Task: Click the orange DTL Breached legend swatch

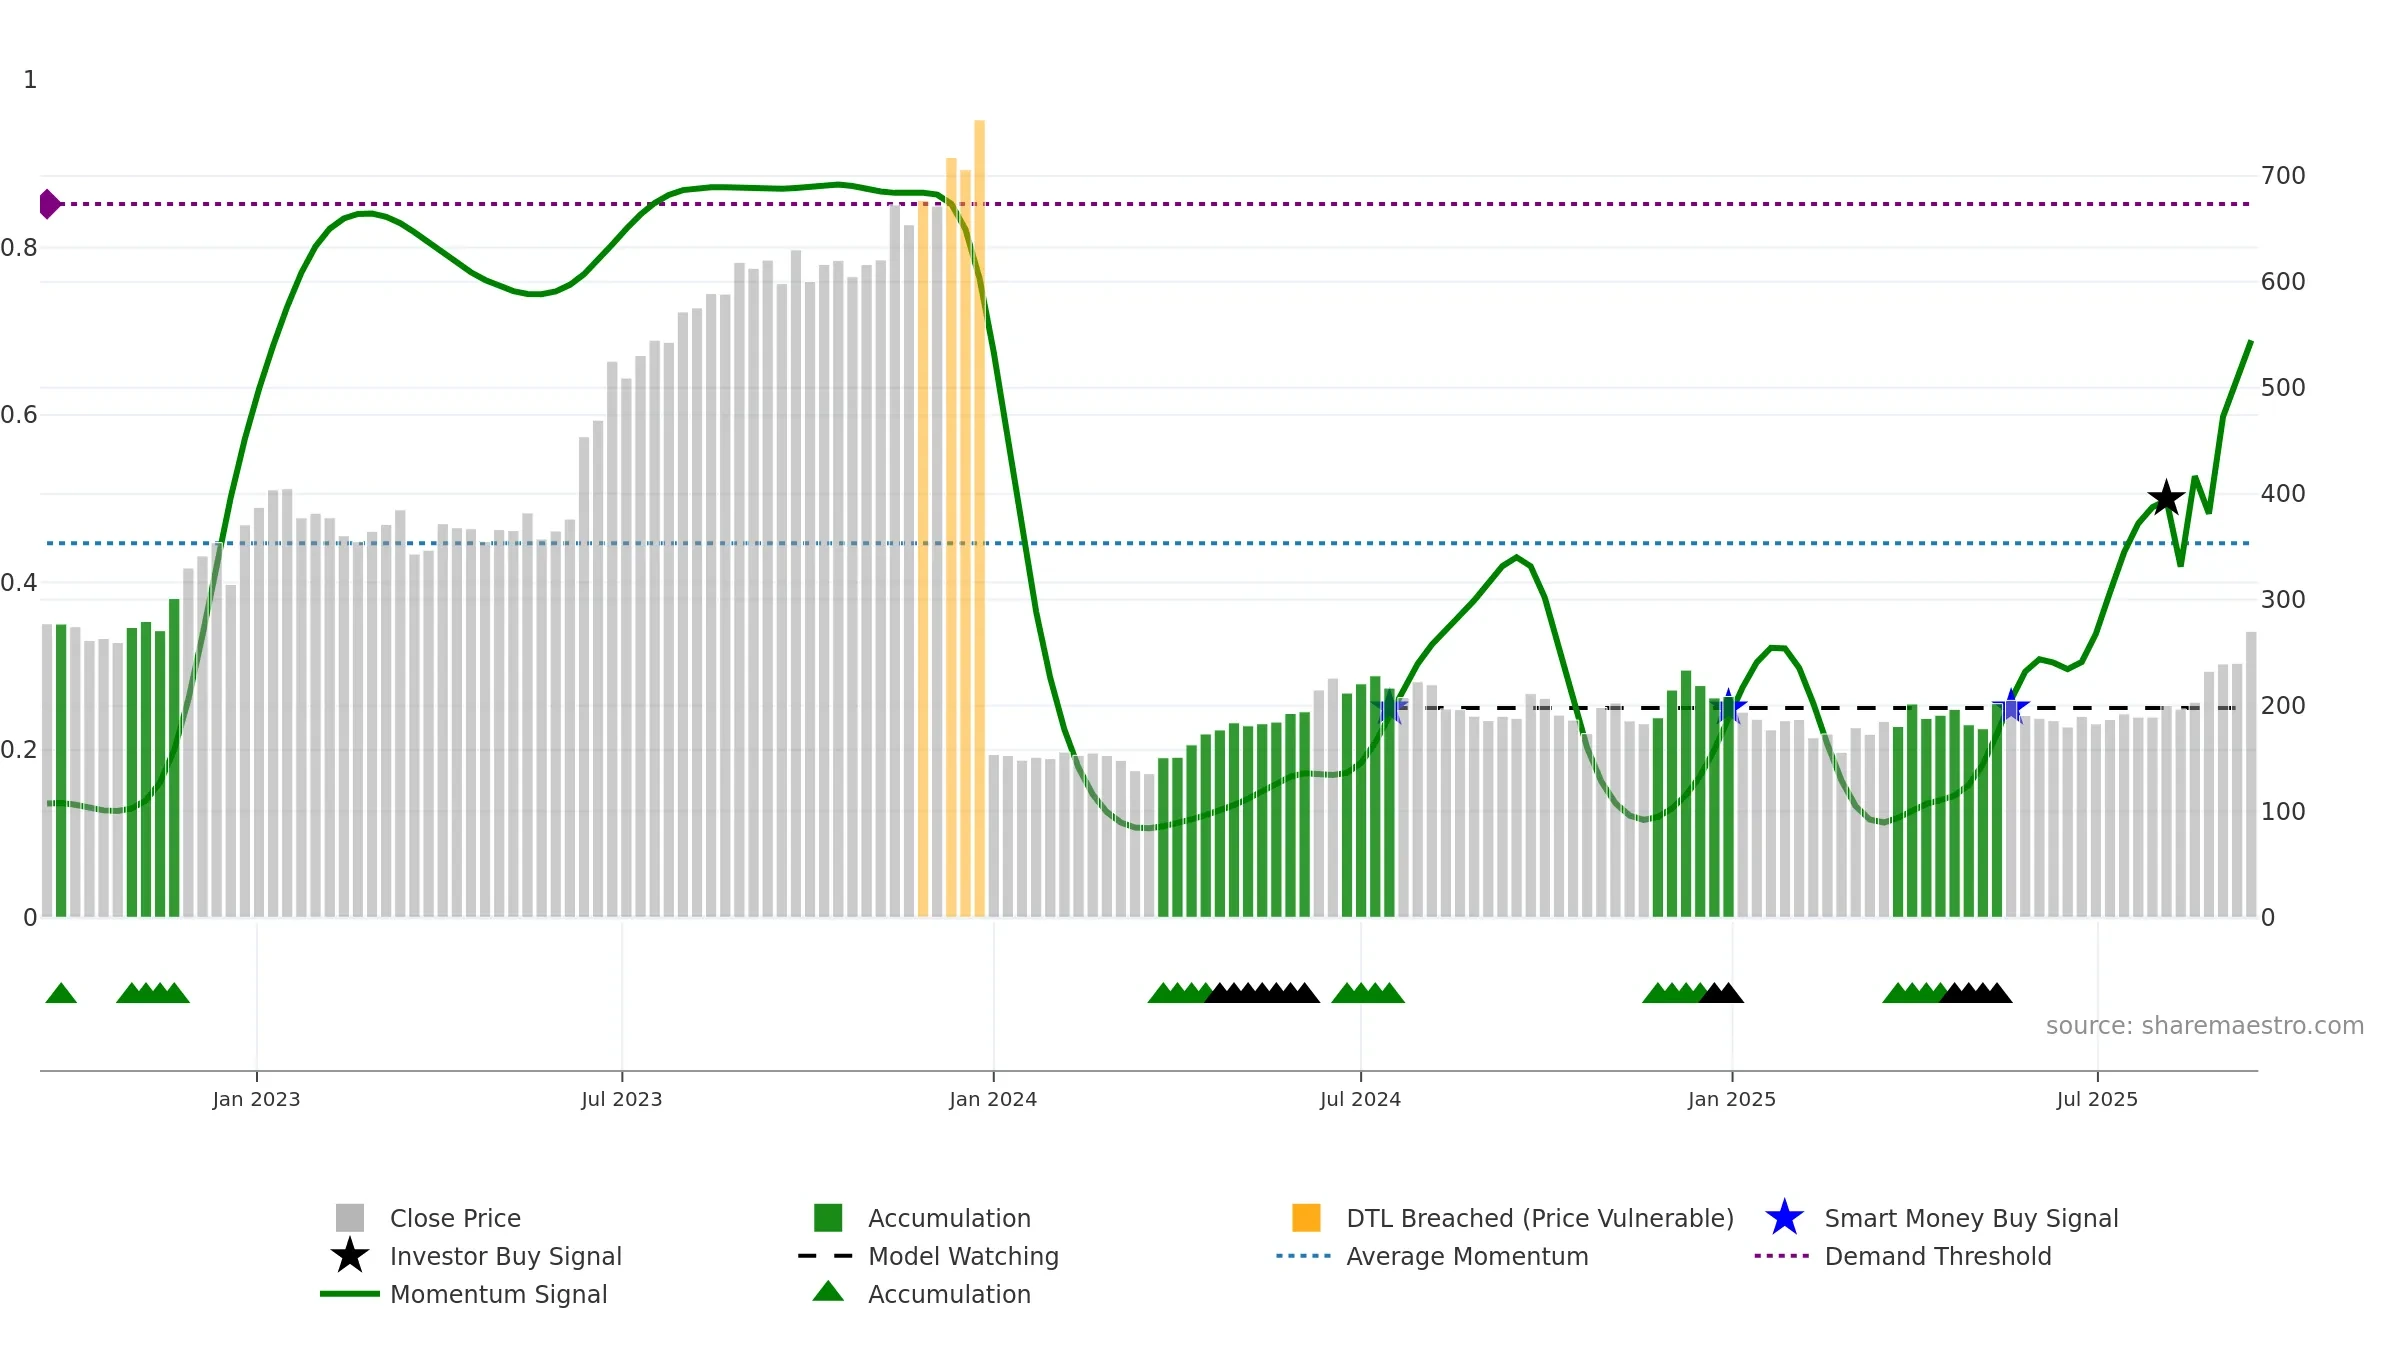Action: point(1306,1218)
